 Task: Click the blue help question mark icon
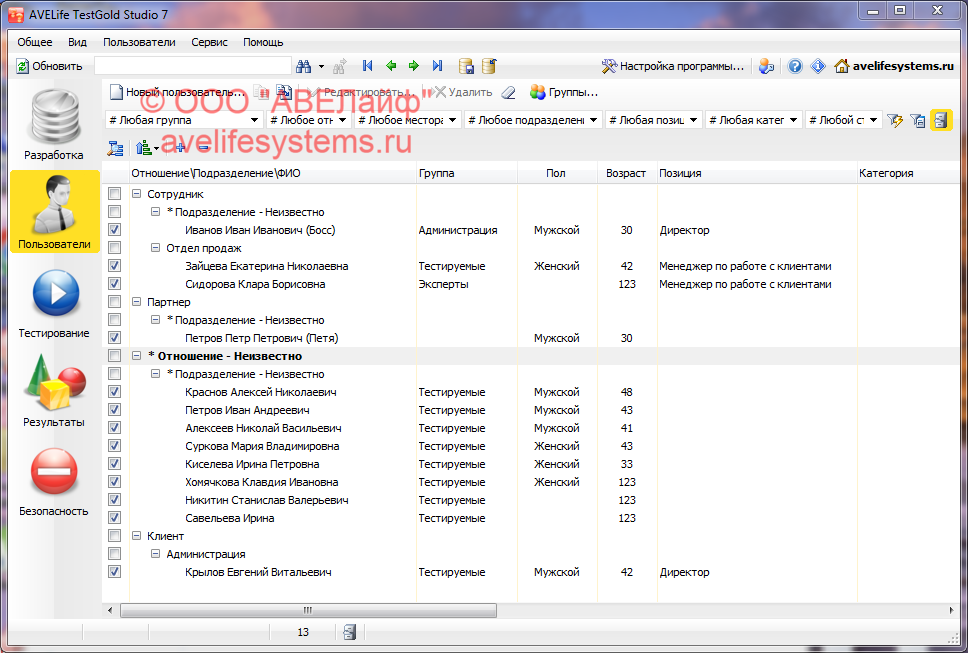(795, 66)
